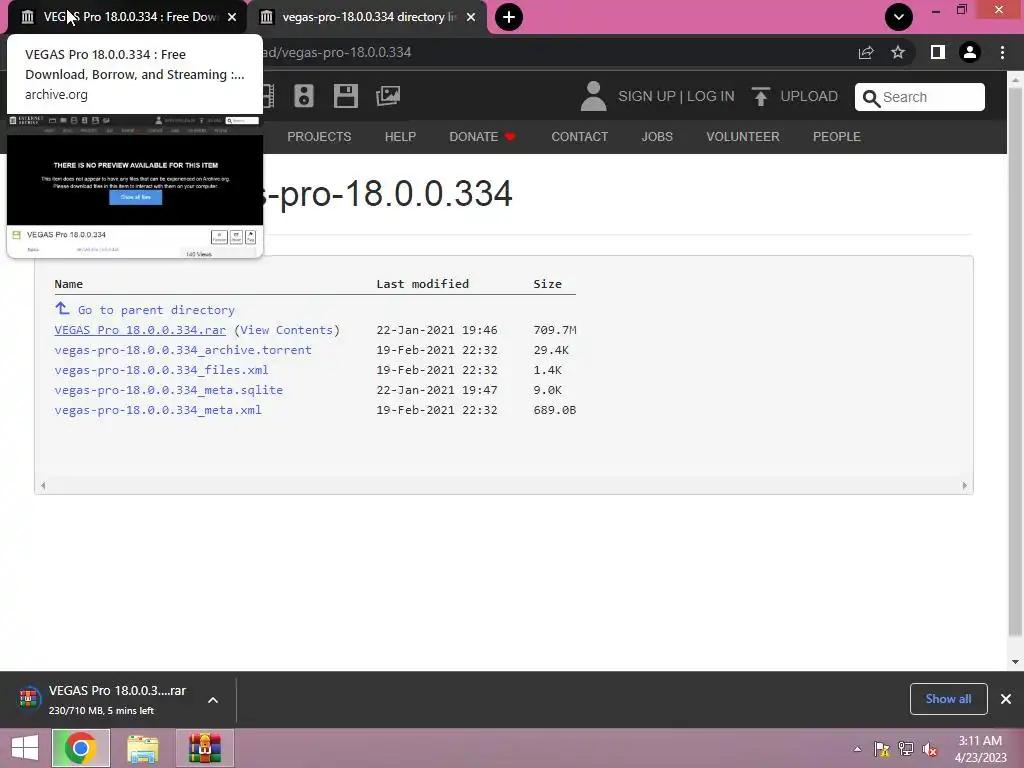Close the VEGAS Pro Free Download tab
1024x768 pixels.
[x=232, y=17]
